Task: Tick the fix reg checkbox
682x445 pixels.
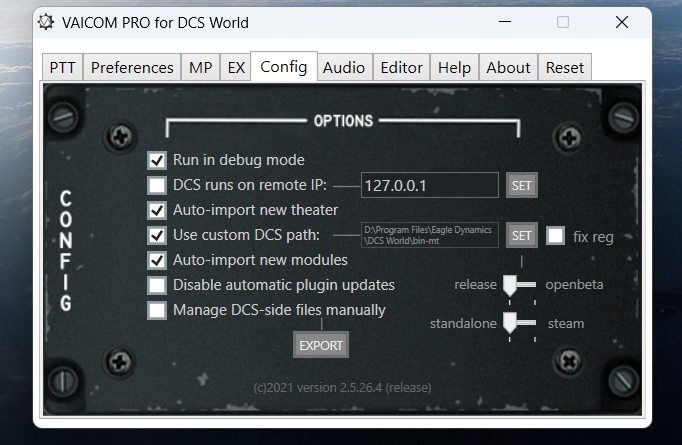Action: pos(555,235)
